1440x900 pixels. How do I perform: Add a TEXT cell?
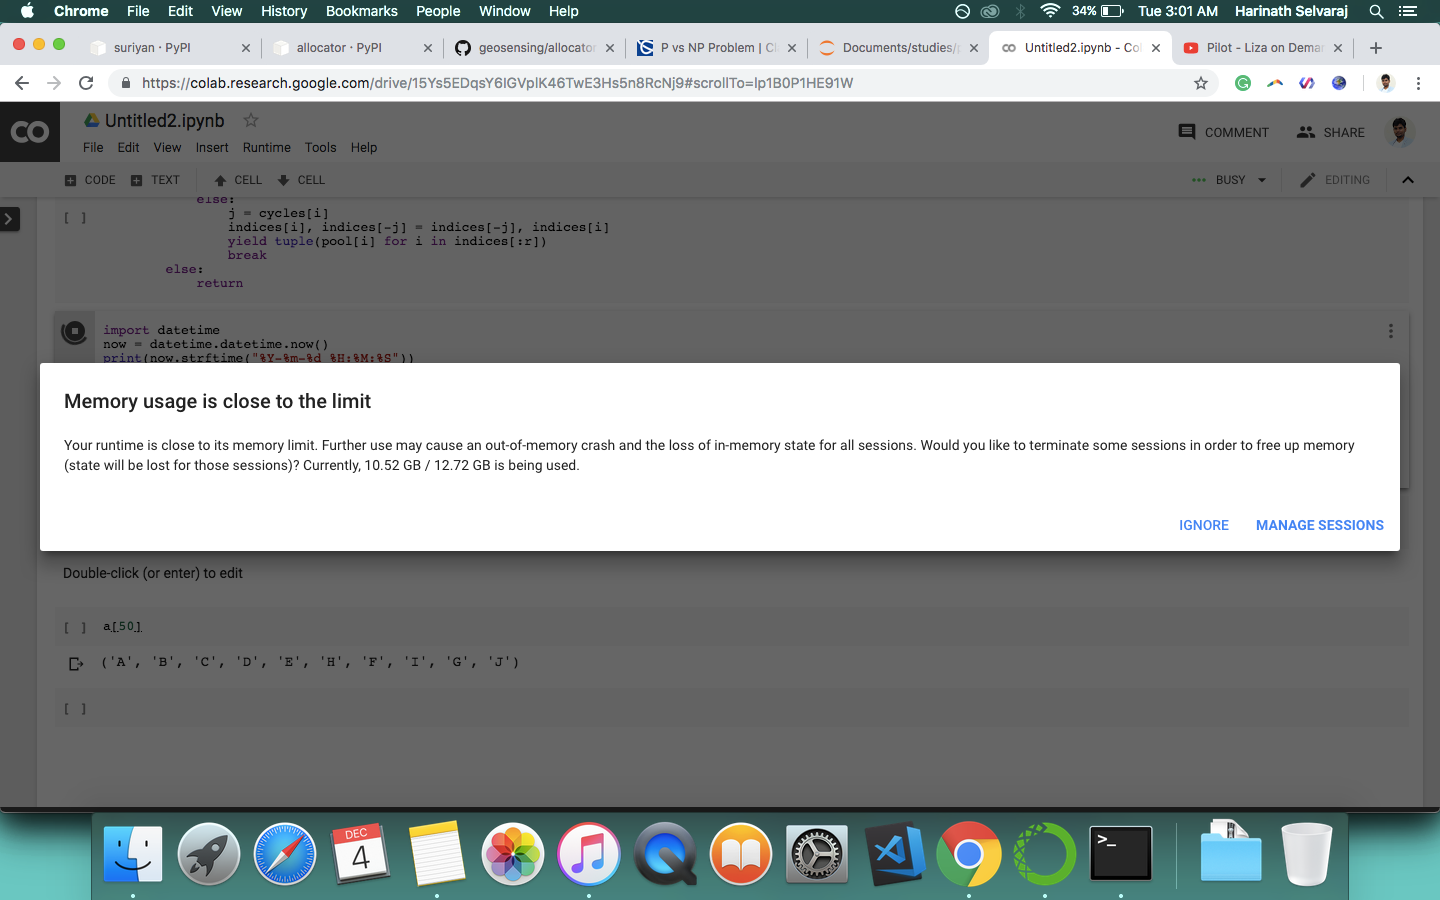click(155, 180)
